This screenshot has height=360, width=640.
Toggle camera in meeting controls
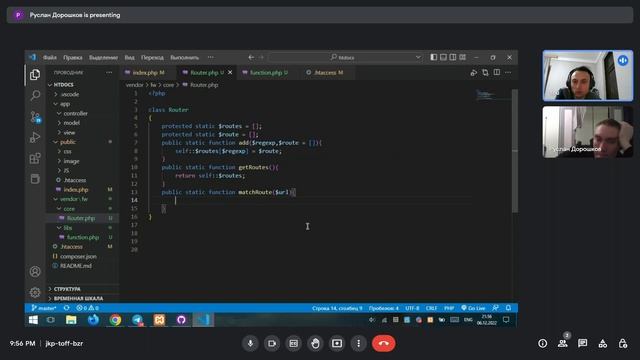tap(272, 344)
